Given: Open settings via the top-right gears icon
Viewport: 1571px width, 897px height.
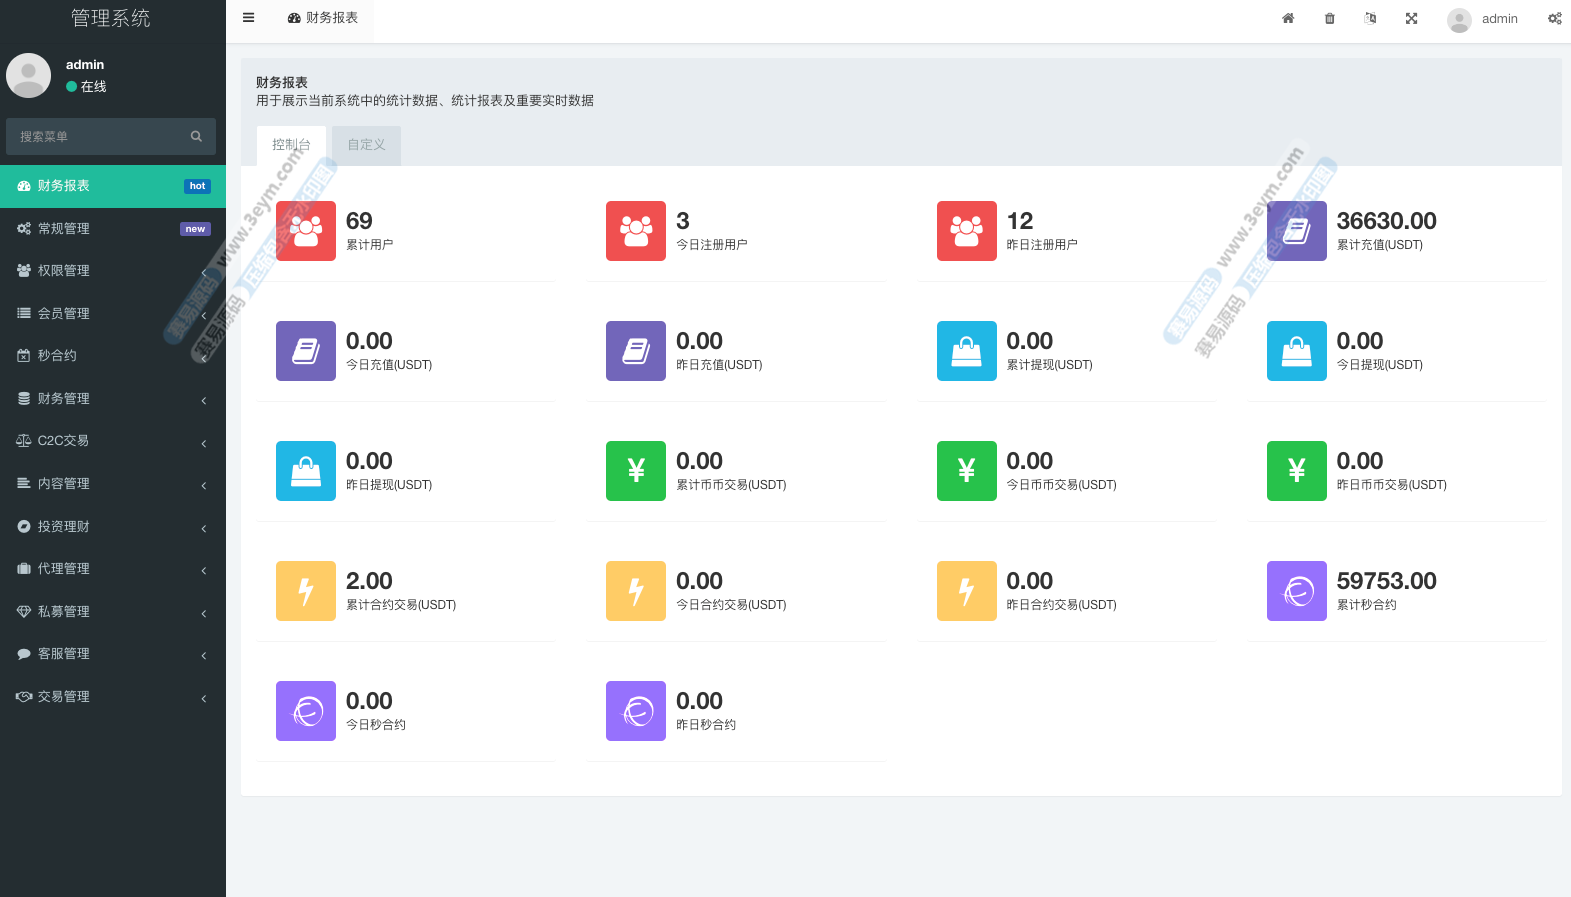Looking at the screenshot, I should pyautogui.click(x=1554, y=18).
